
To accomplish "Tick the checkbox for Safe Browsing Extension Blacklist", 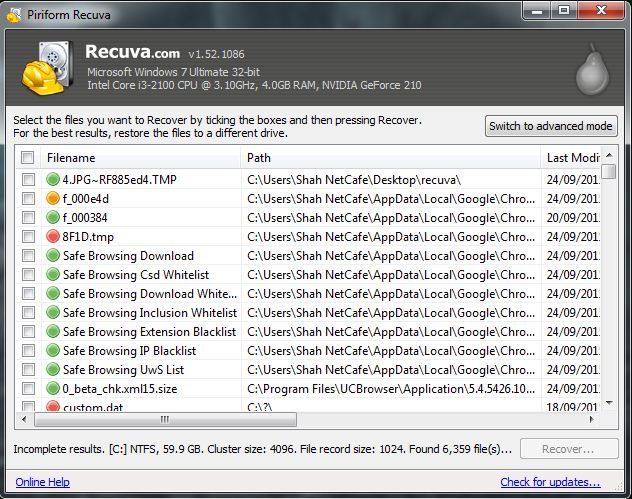I will [28, 331].
